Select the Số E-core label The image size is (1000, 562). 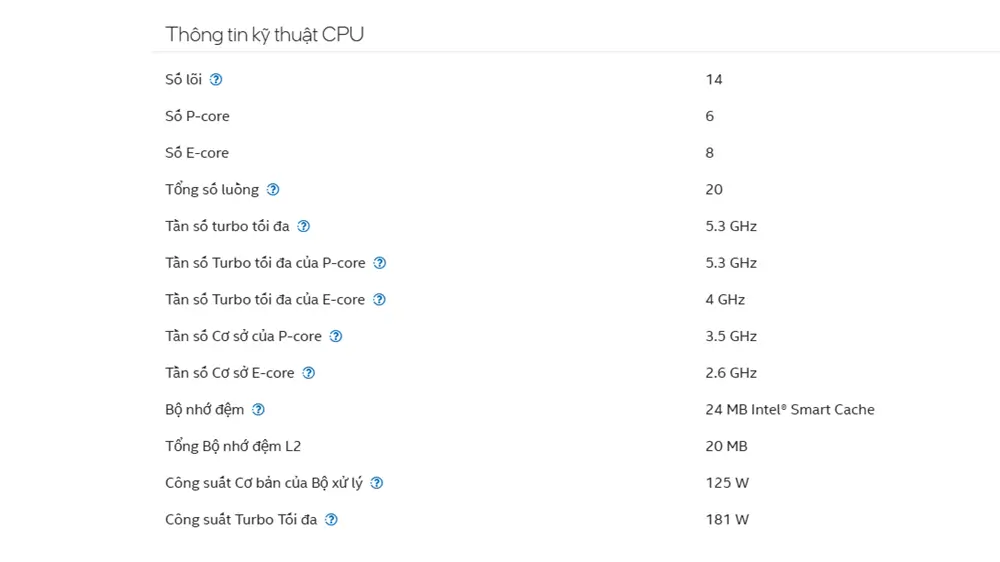[x=196, y=153]
